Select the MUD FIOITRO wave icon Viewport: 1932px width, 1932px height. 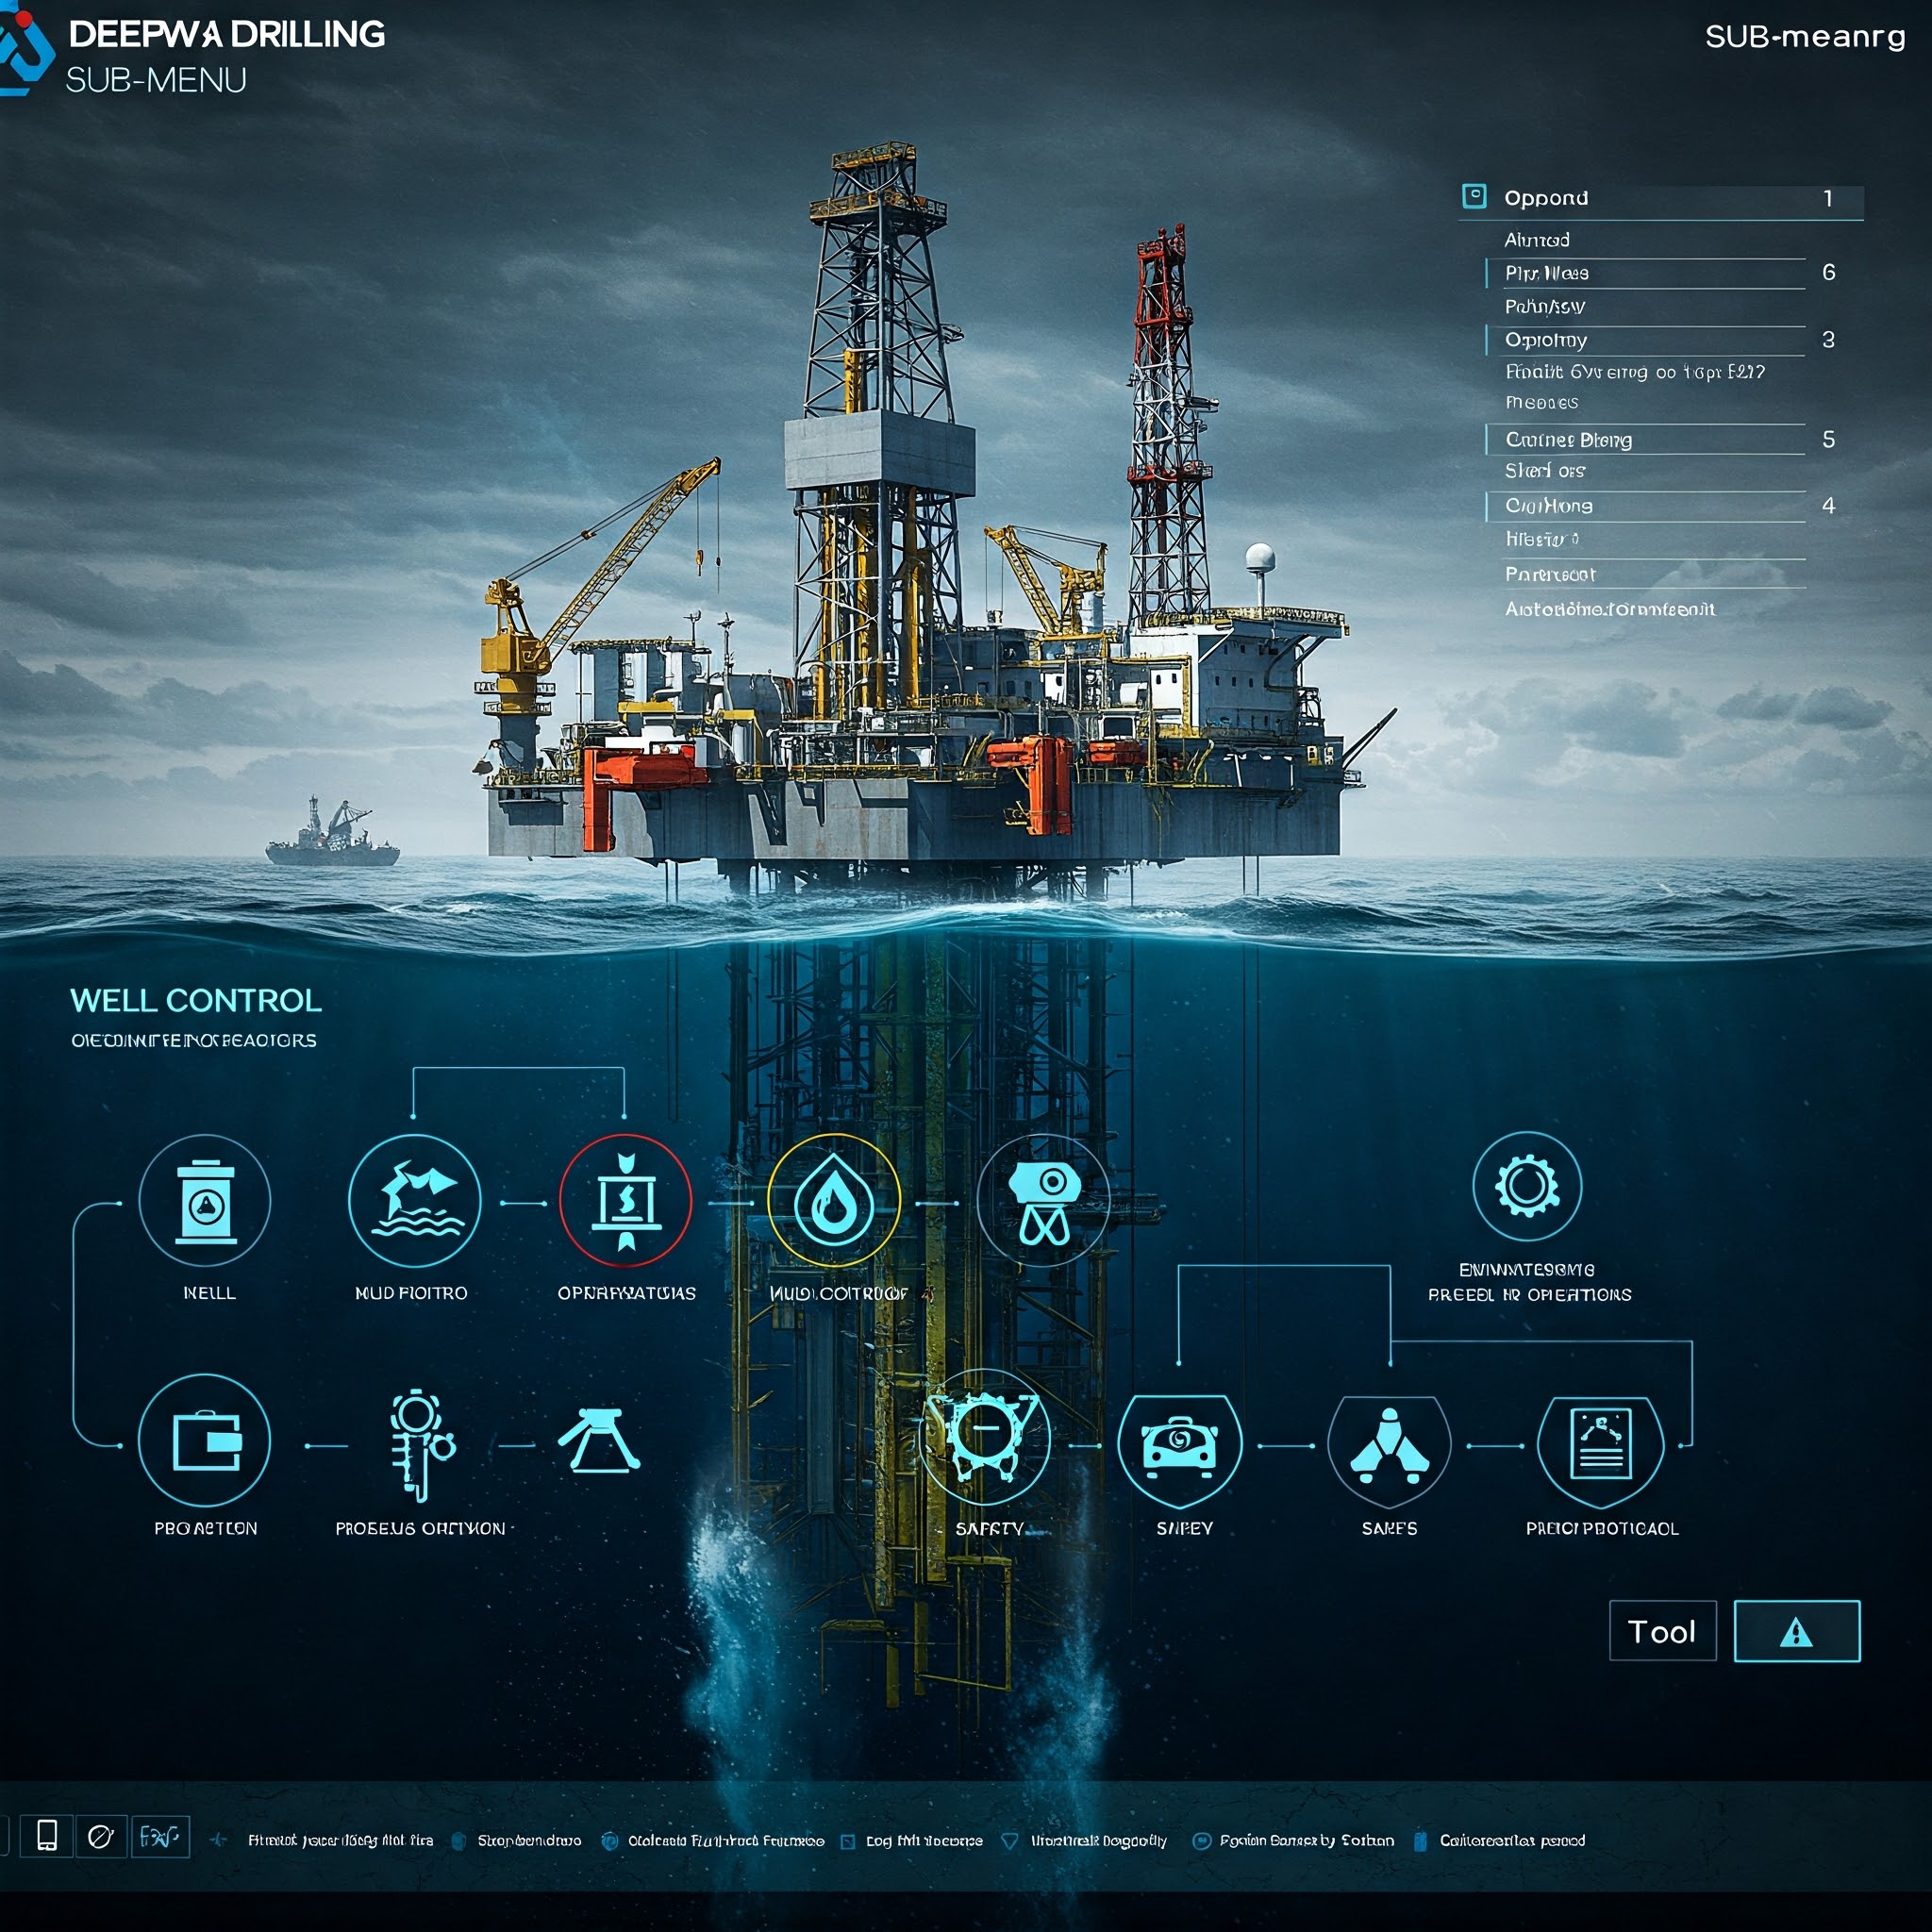click(415, 1201)
